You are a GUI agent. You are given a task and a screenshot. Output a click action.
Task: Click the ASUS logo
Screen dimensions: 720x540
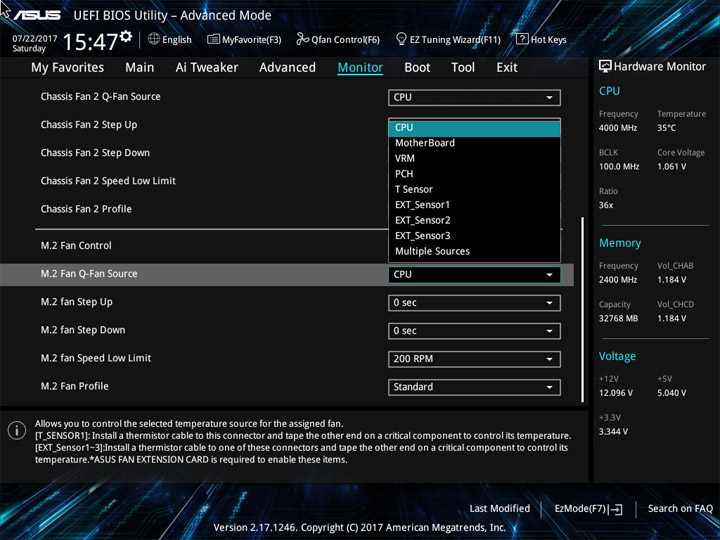click(37, 16)
